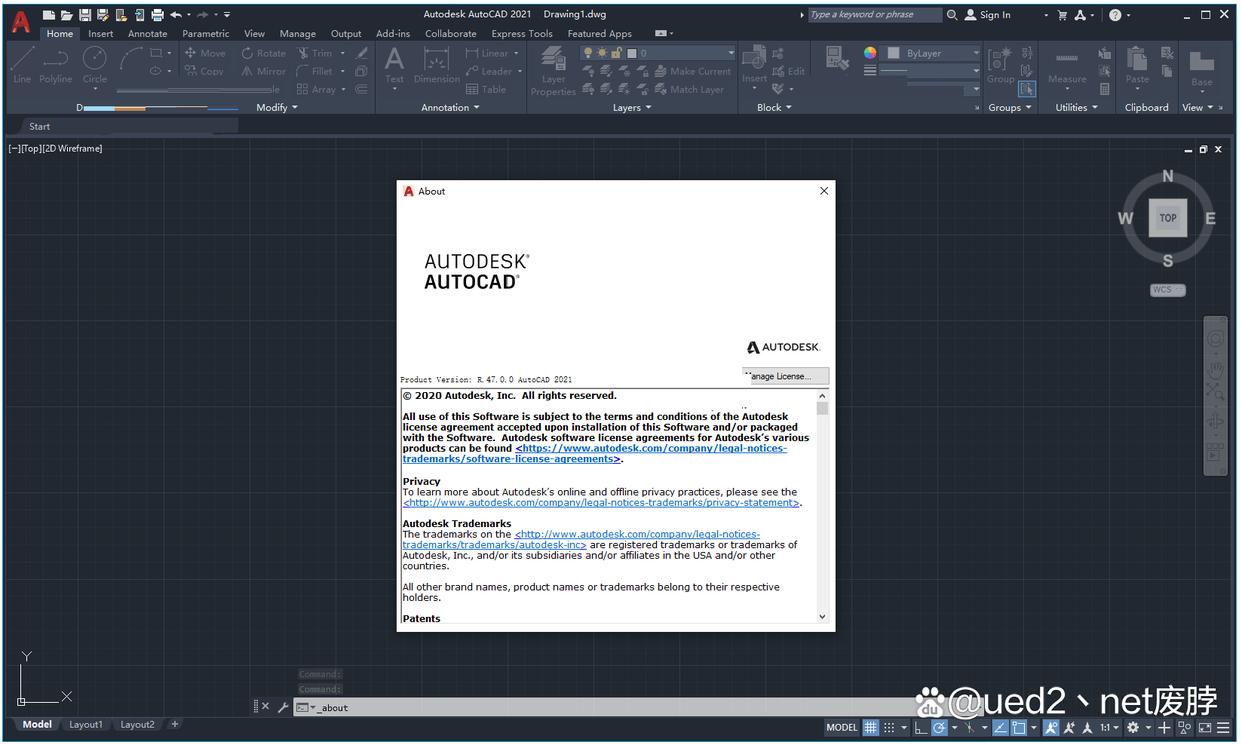Select the Mirror tool
The image size is (1242, 745).
pyautogui.click(x=264, y=71)
